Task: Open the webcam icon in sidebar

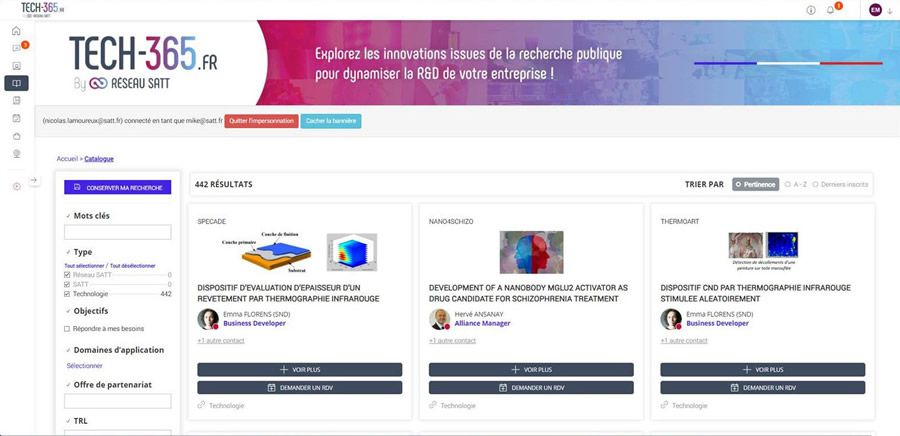Action: [x=16, y=153]
